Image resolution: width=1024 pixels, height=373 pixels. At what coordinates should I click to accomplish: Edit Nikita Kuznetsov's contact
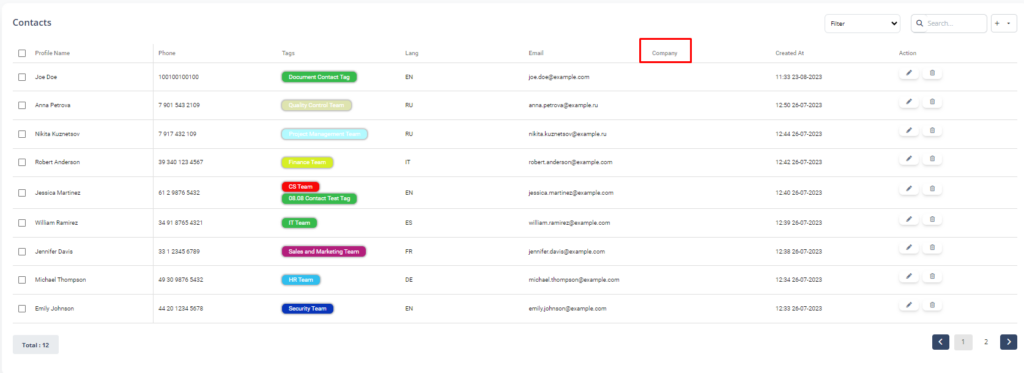pos(908,131)
